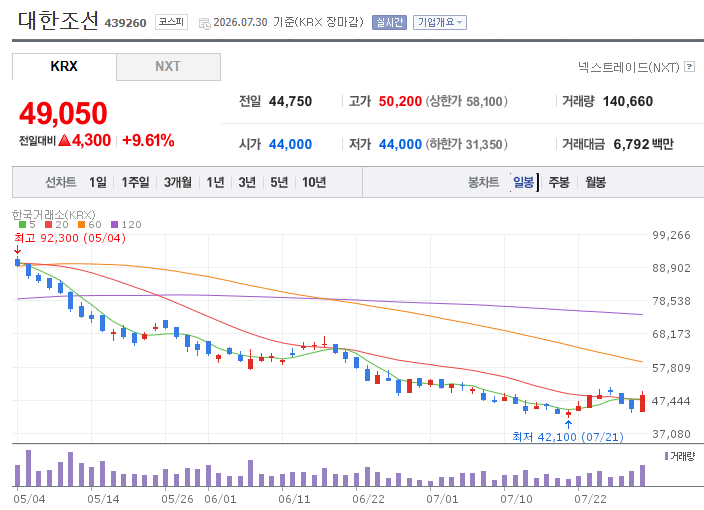Click the 고가 value 50,200
Viewport: 704px width, 510px height.
(400, 101)
